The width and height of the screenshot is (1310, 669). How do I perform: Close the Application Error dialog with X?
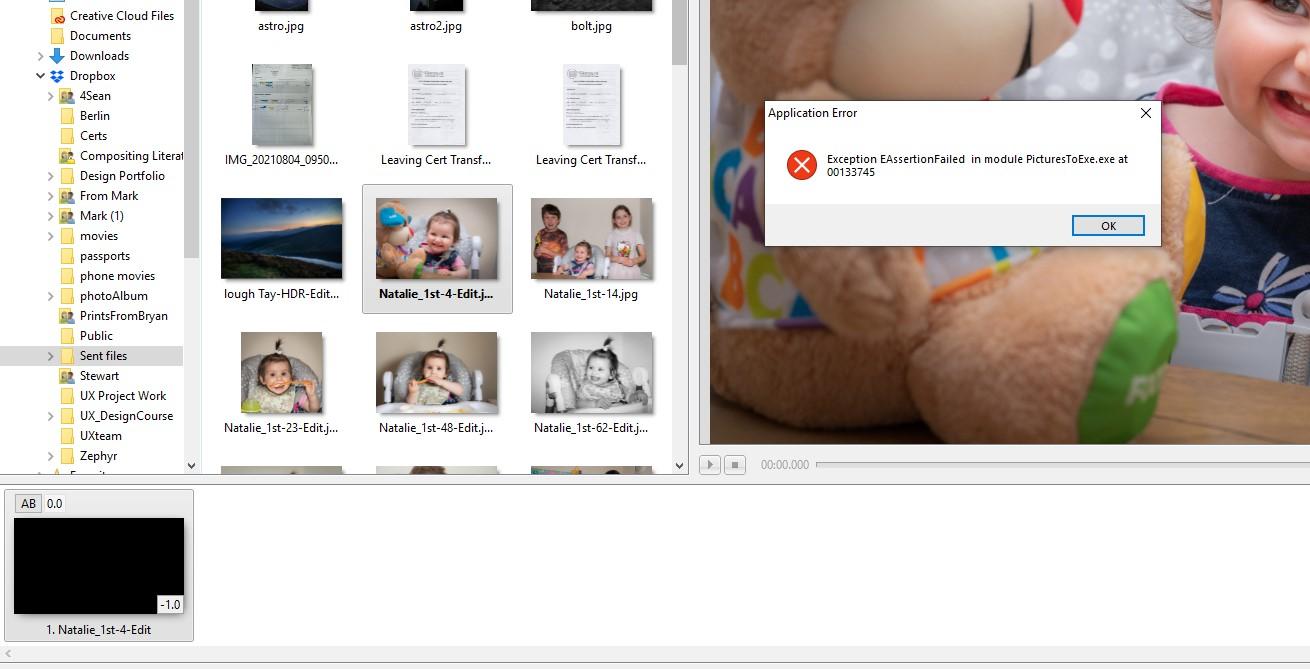(x=1145, y=113)
